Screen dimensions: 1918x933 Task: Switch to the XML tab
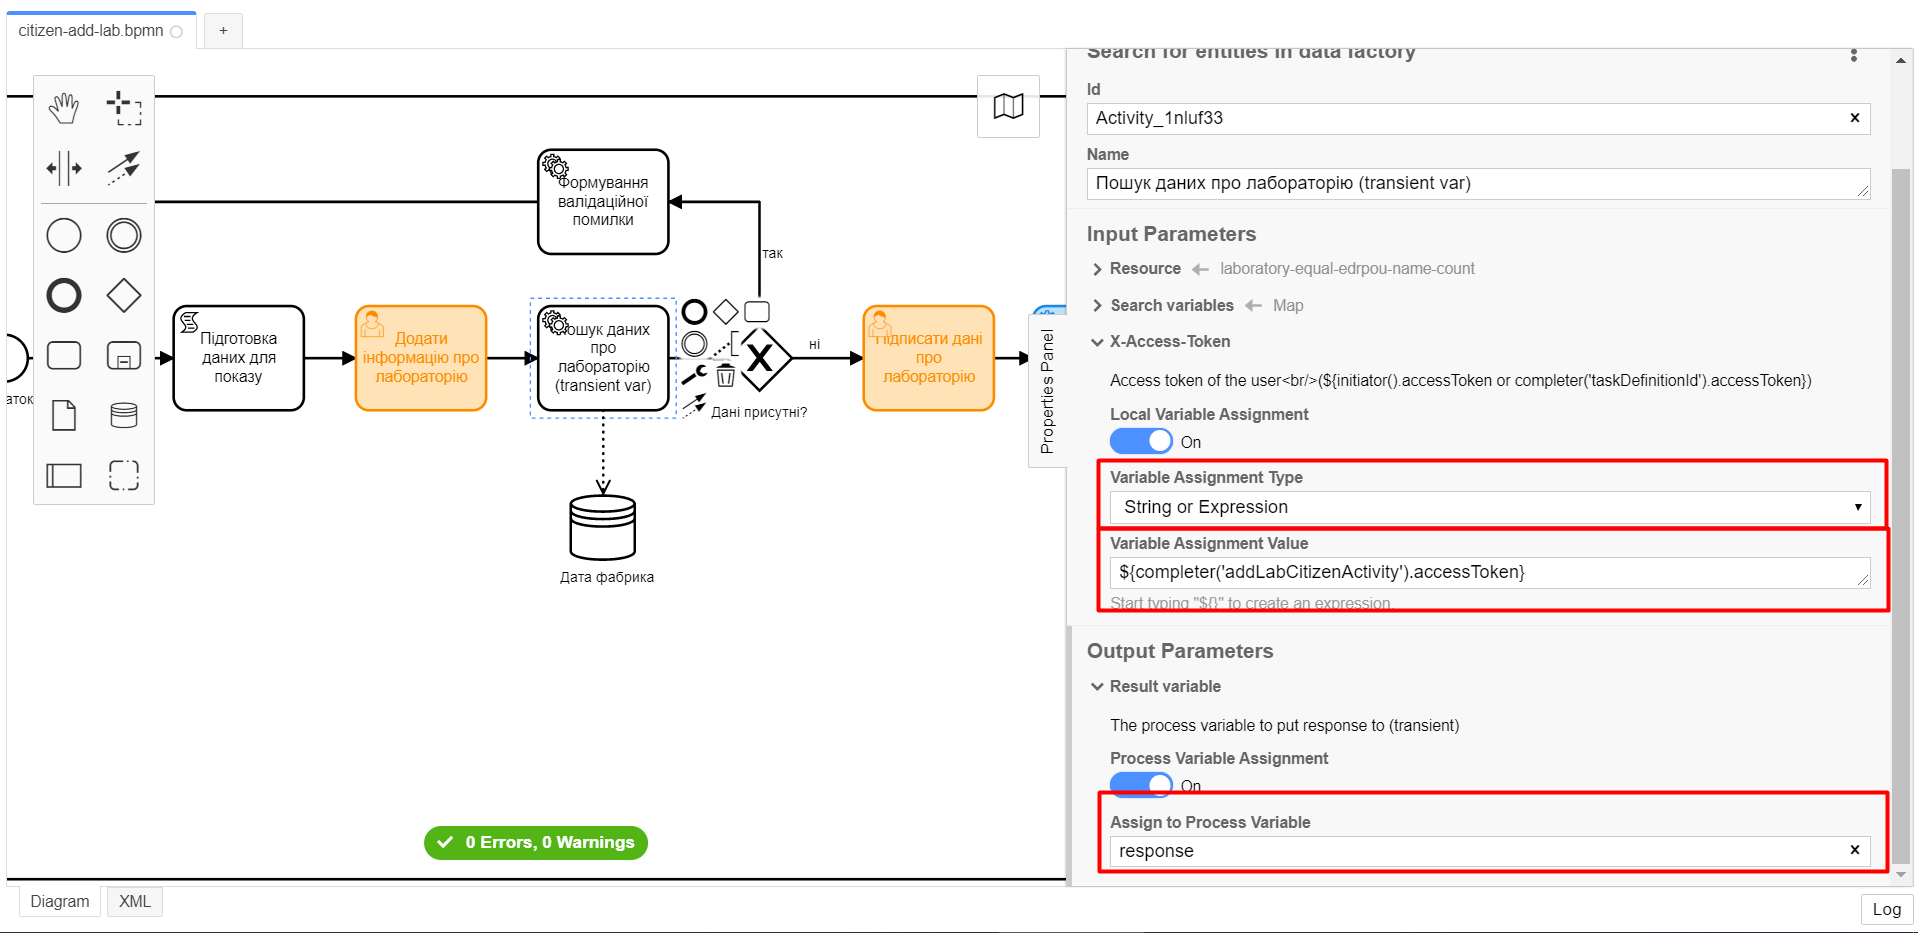[x=135, y=901]
